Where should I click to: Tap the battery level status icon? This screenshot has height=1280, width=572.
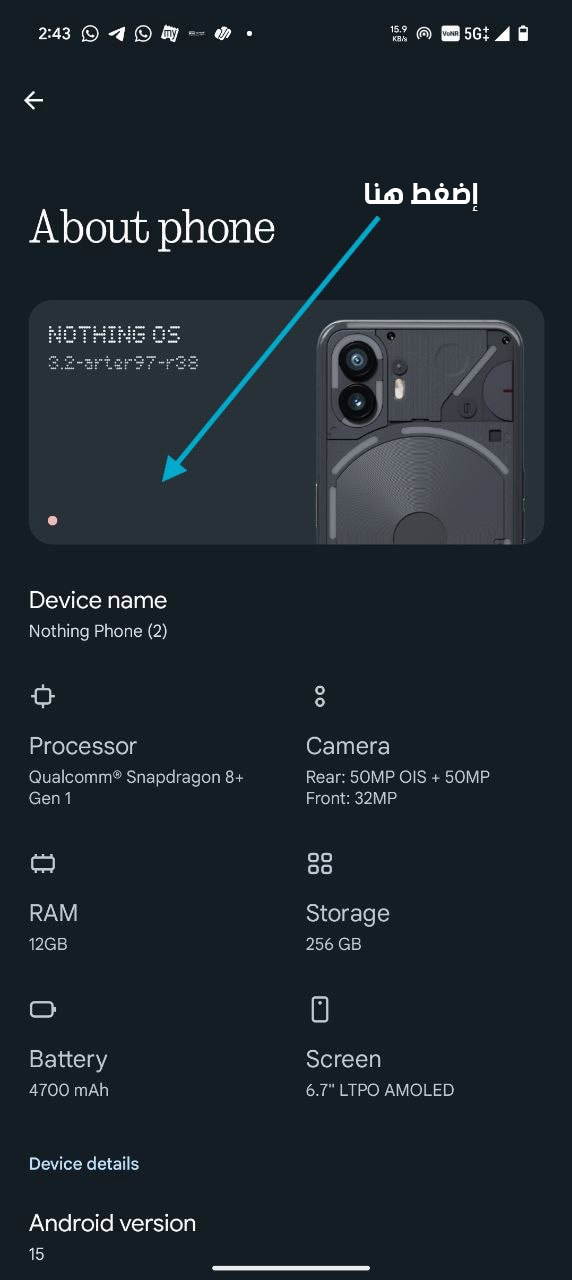click(x=523, y=33)
